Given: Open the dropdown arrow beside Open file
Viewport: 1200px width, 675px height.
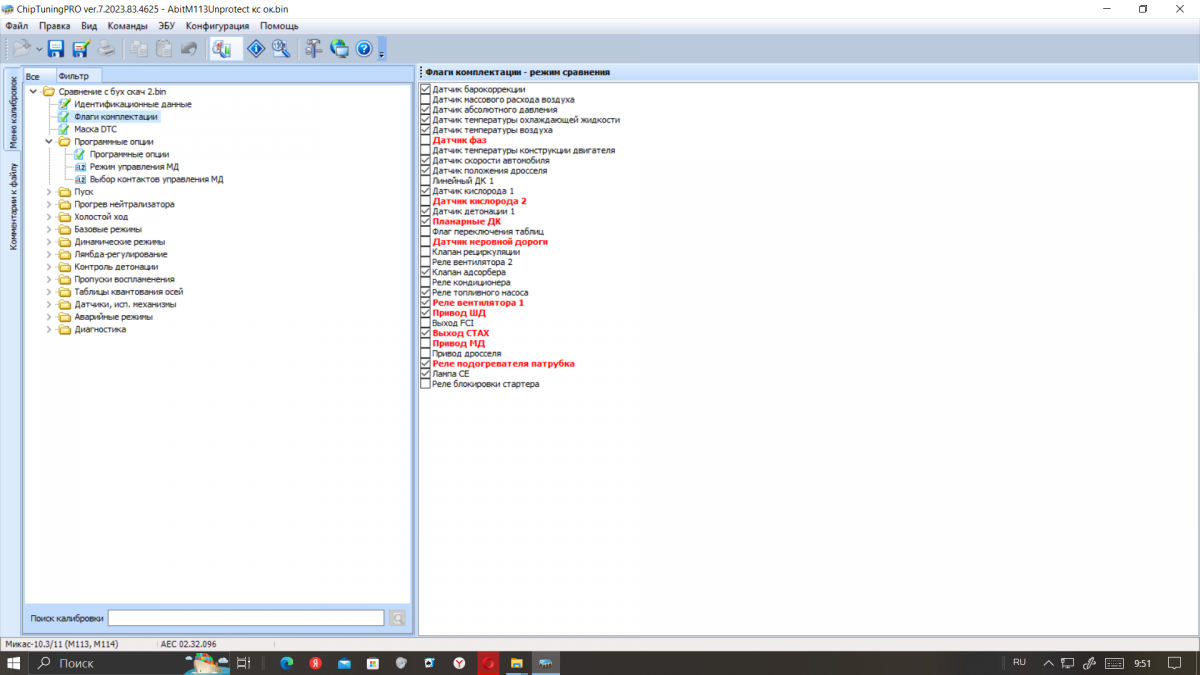Looking at the screenshot, I should pos(39,48).
